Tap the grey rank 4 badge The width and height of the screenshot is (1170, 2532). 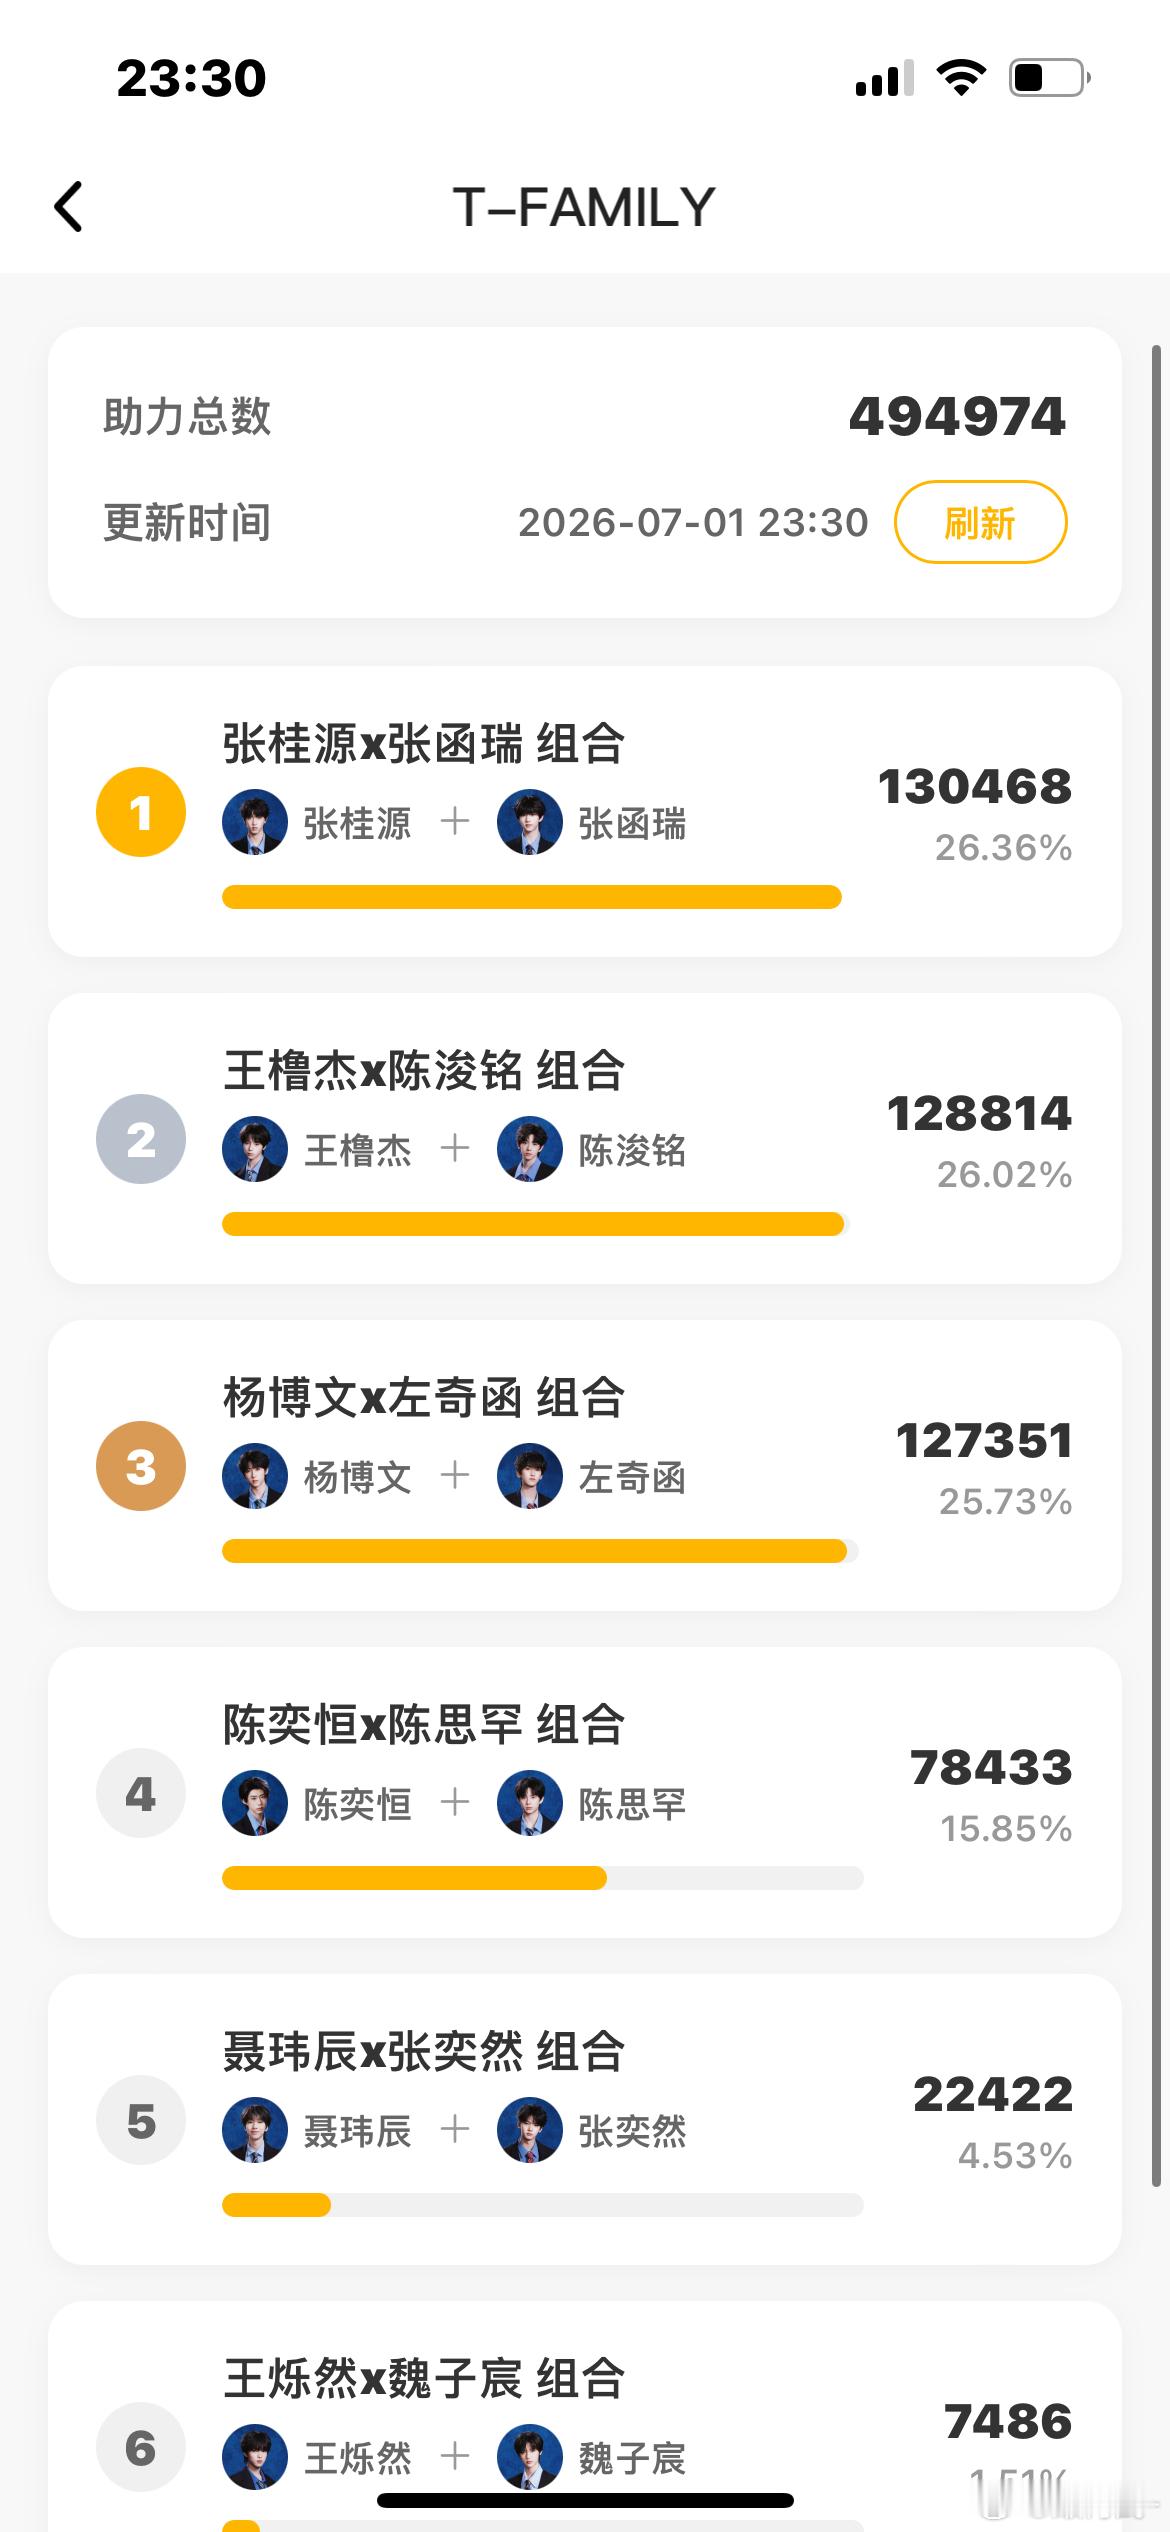[x=141, y=1793]
